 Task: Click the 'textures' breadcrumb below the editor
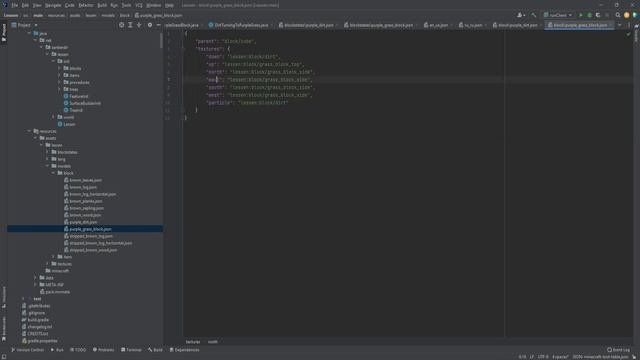tap(193, 342)
